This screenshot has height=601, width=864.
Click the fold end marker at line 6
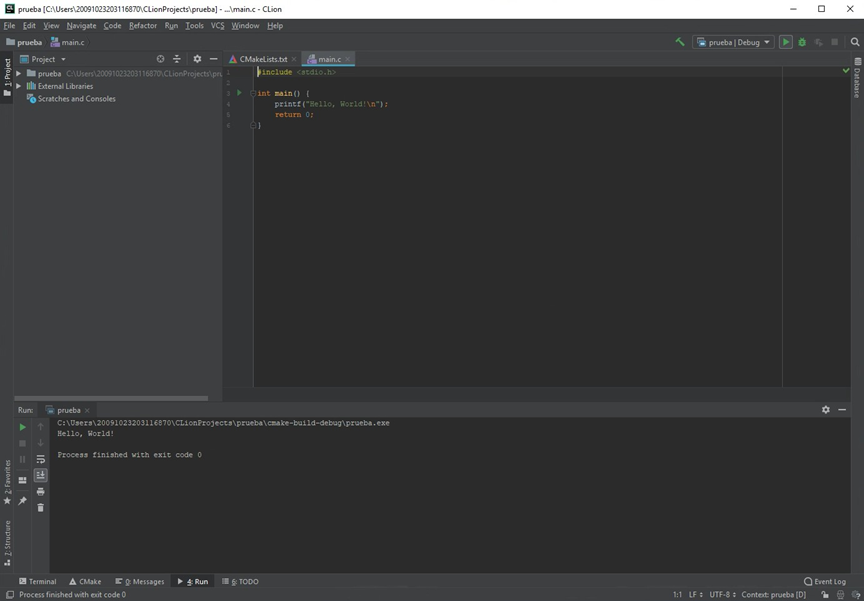253,125
